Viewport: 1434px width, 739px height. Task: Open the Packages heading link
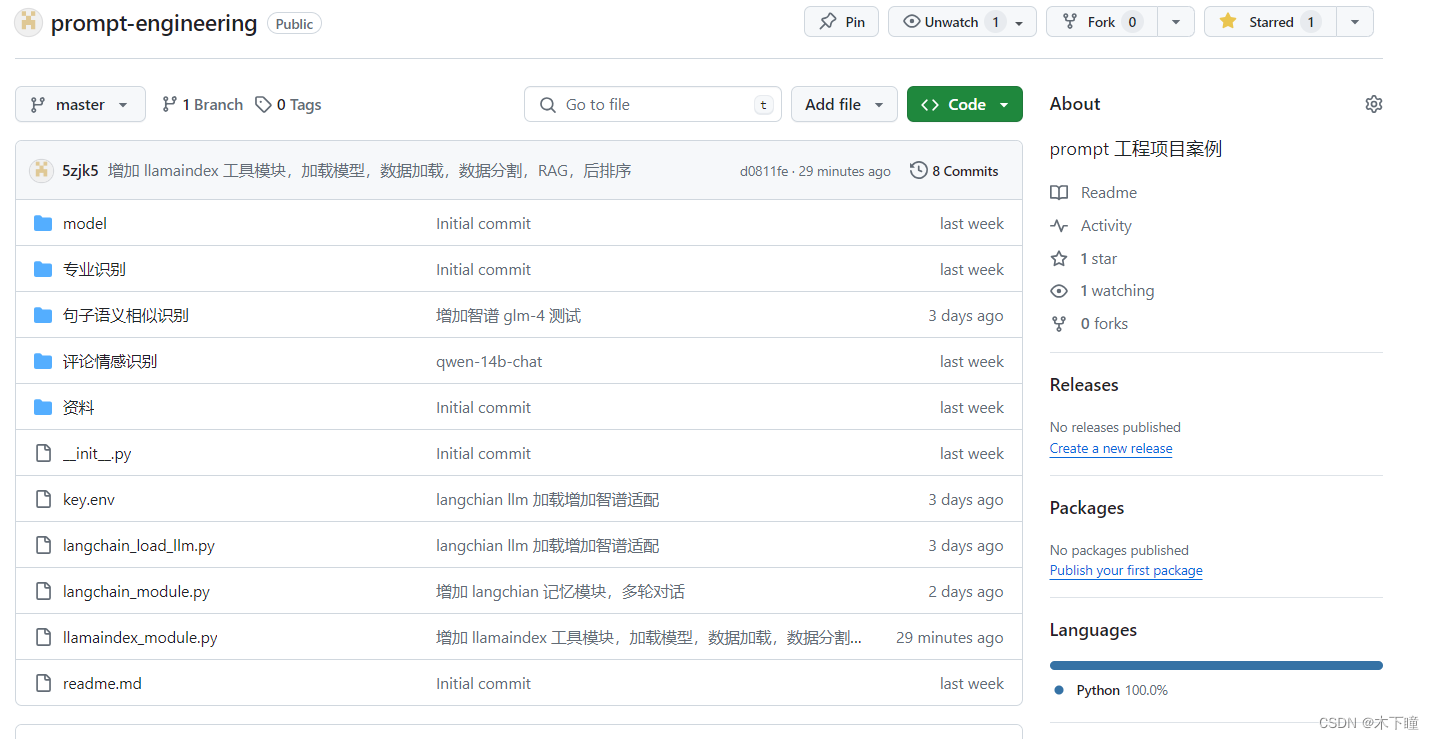(x=1087, y=508)
